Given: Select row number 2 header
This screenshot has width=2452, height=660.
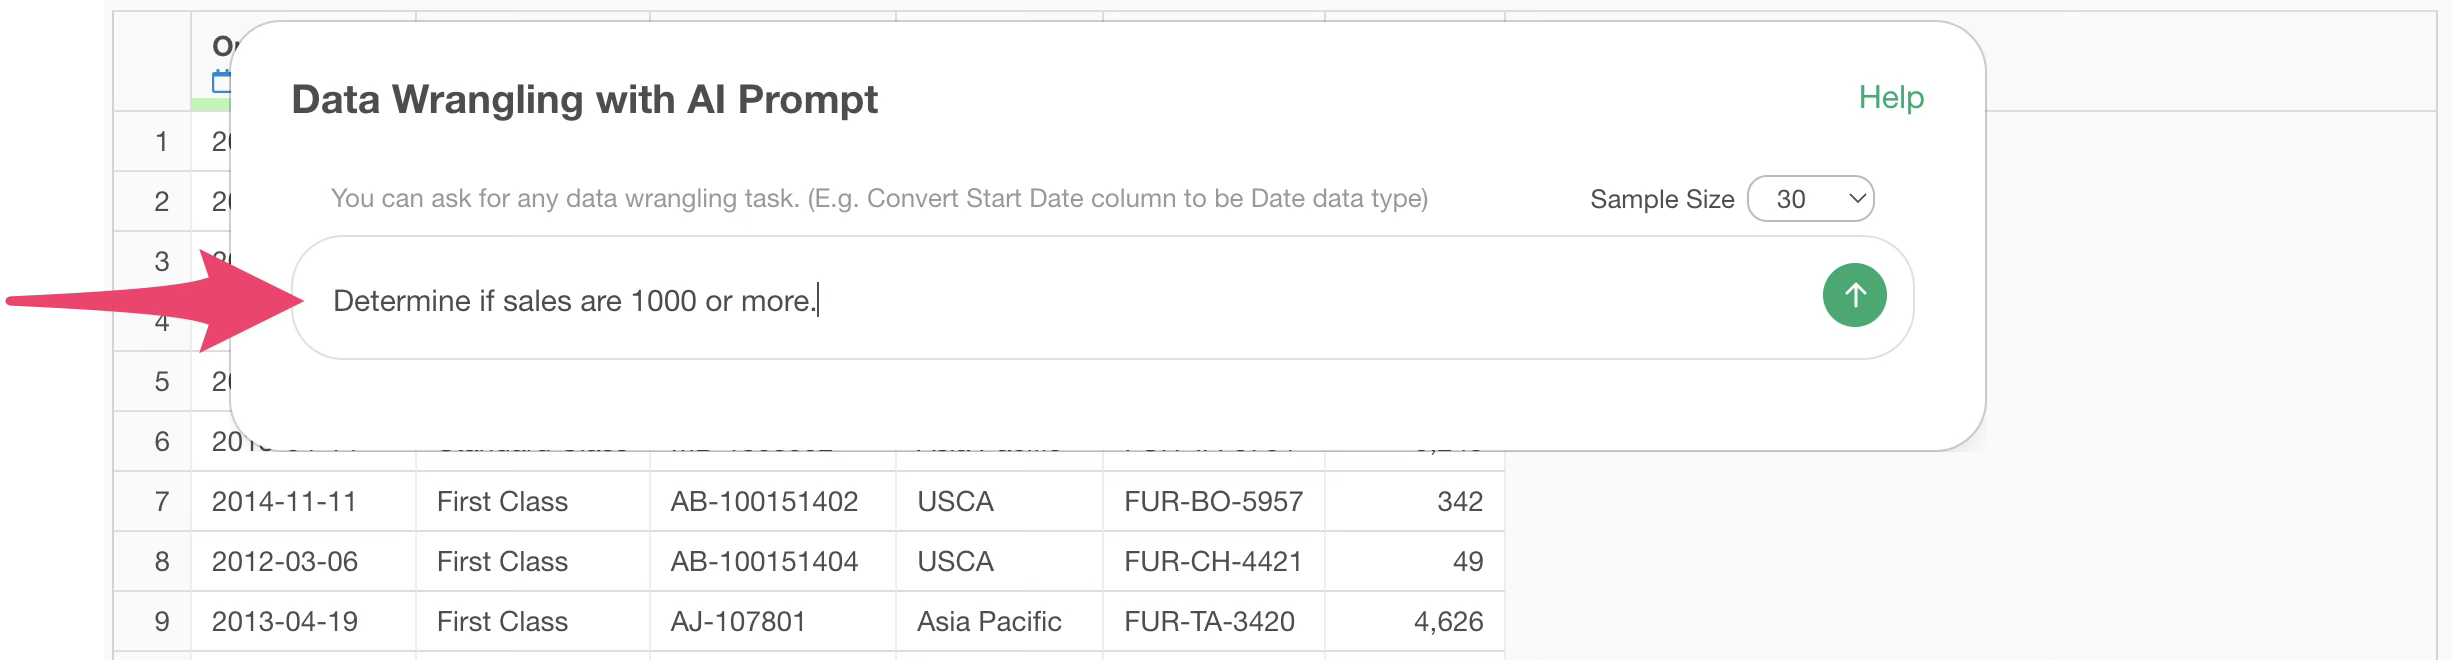Looking at the screenshot, I should [x=161, y=202].
